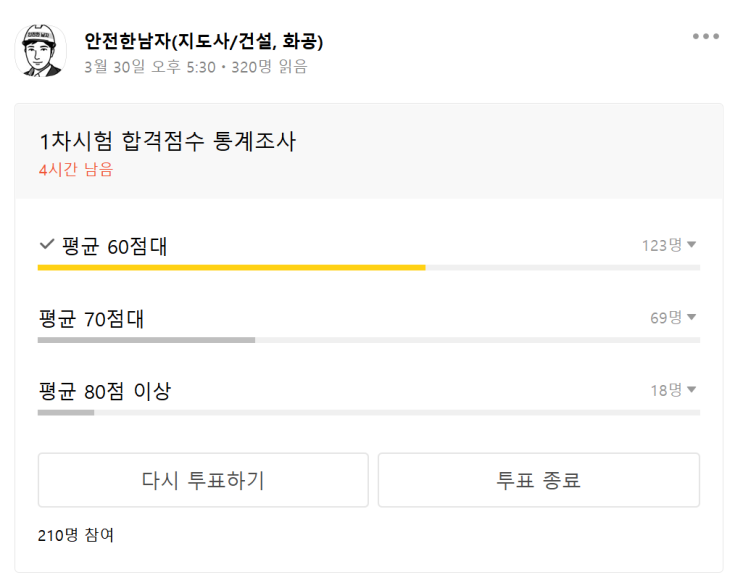This screenshot has height=583, width=743.
Task: Click the 210명 참여 participant count
Action: pyautogui.click(x=76, y=535)
